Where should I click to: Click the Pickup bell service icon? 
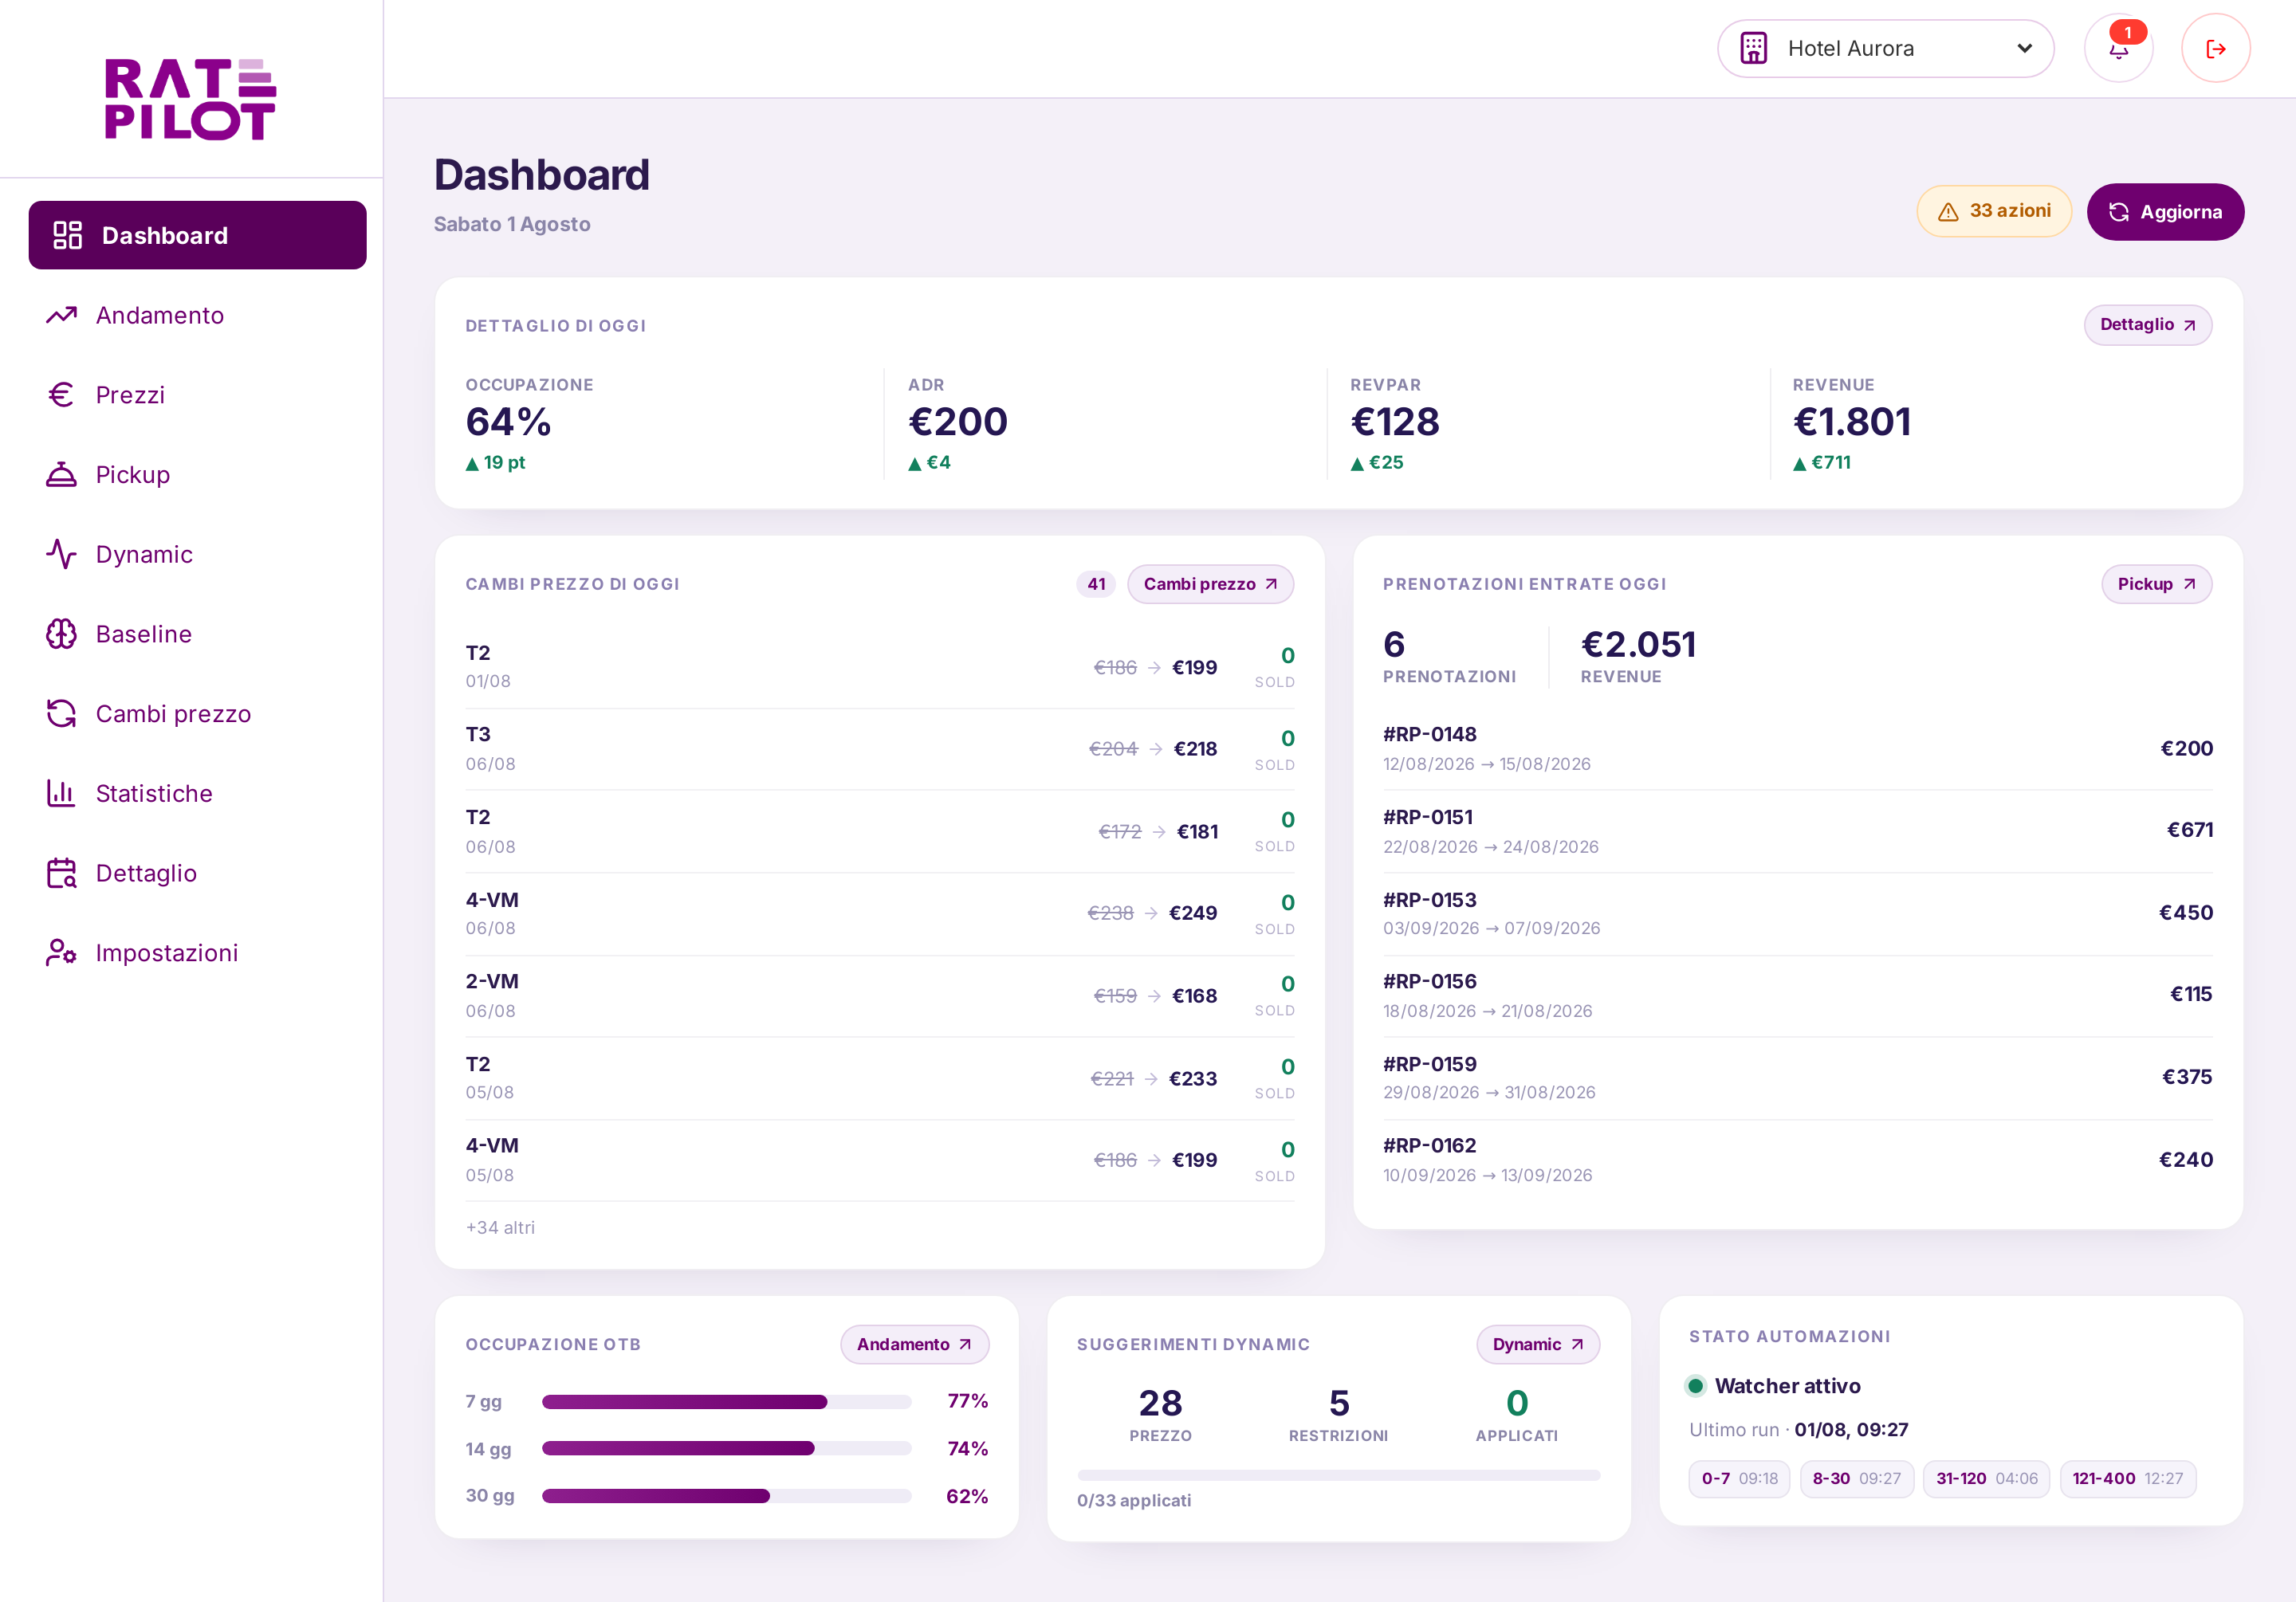point(61,474)
